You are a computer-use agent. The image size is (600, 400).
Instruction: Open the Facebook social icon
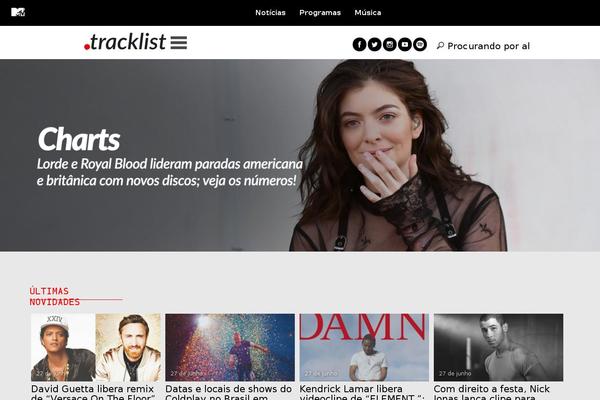pyautogui.click(x=359, y=44)
